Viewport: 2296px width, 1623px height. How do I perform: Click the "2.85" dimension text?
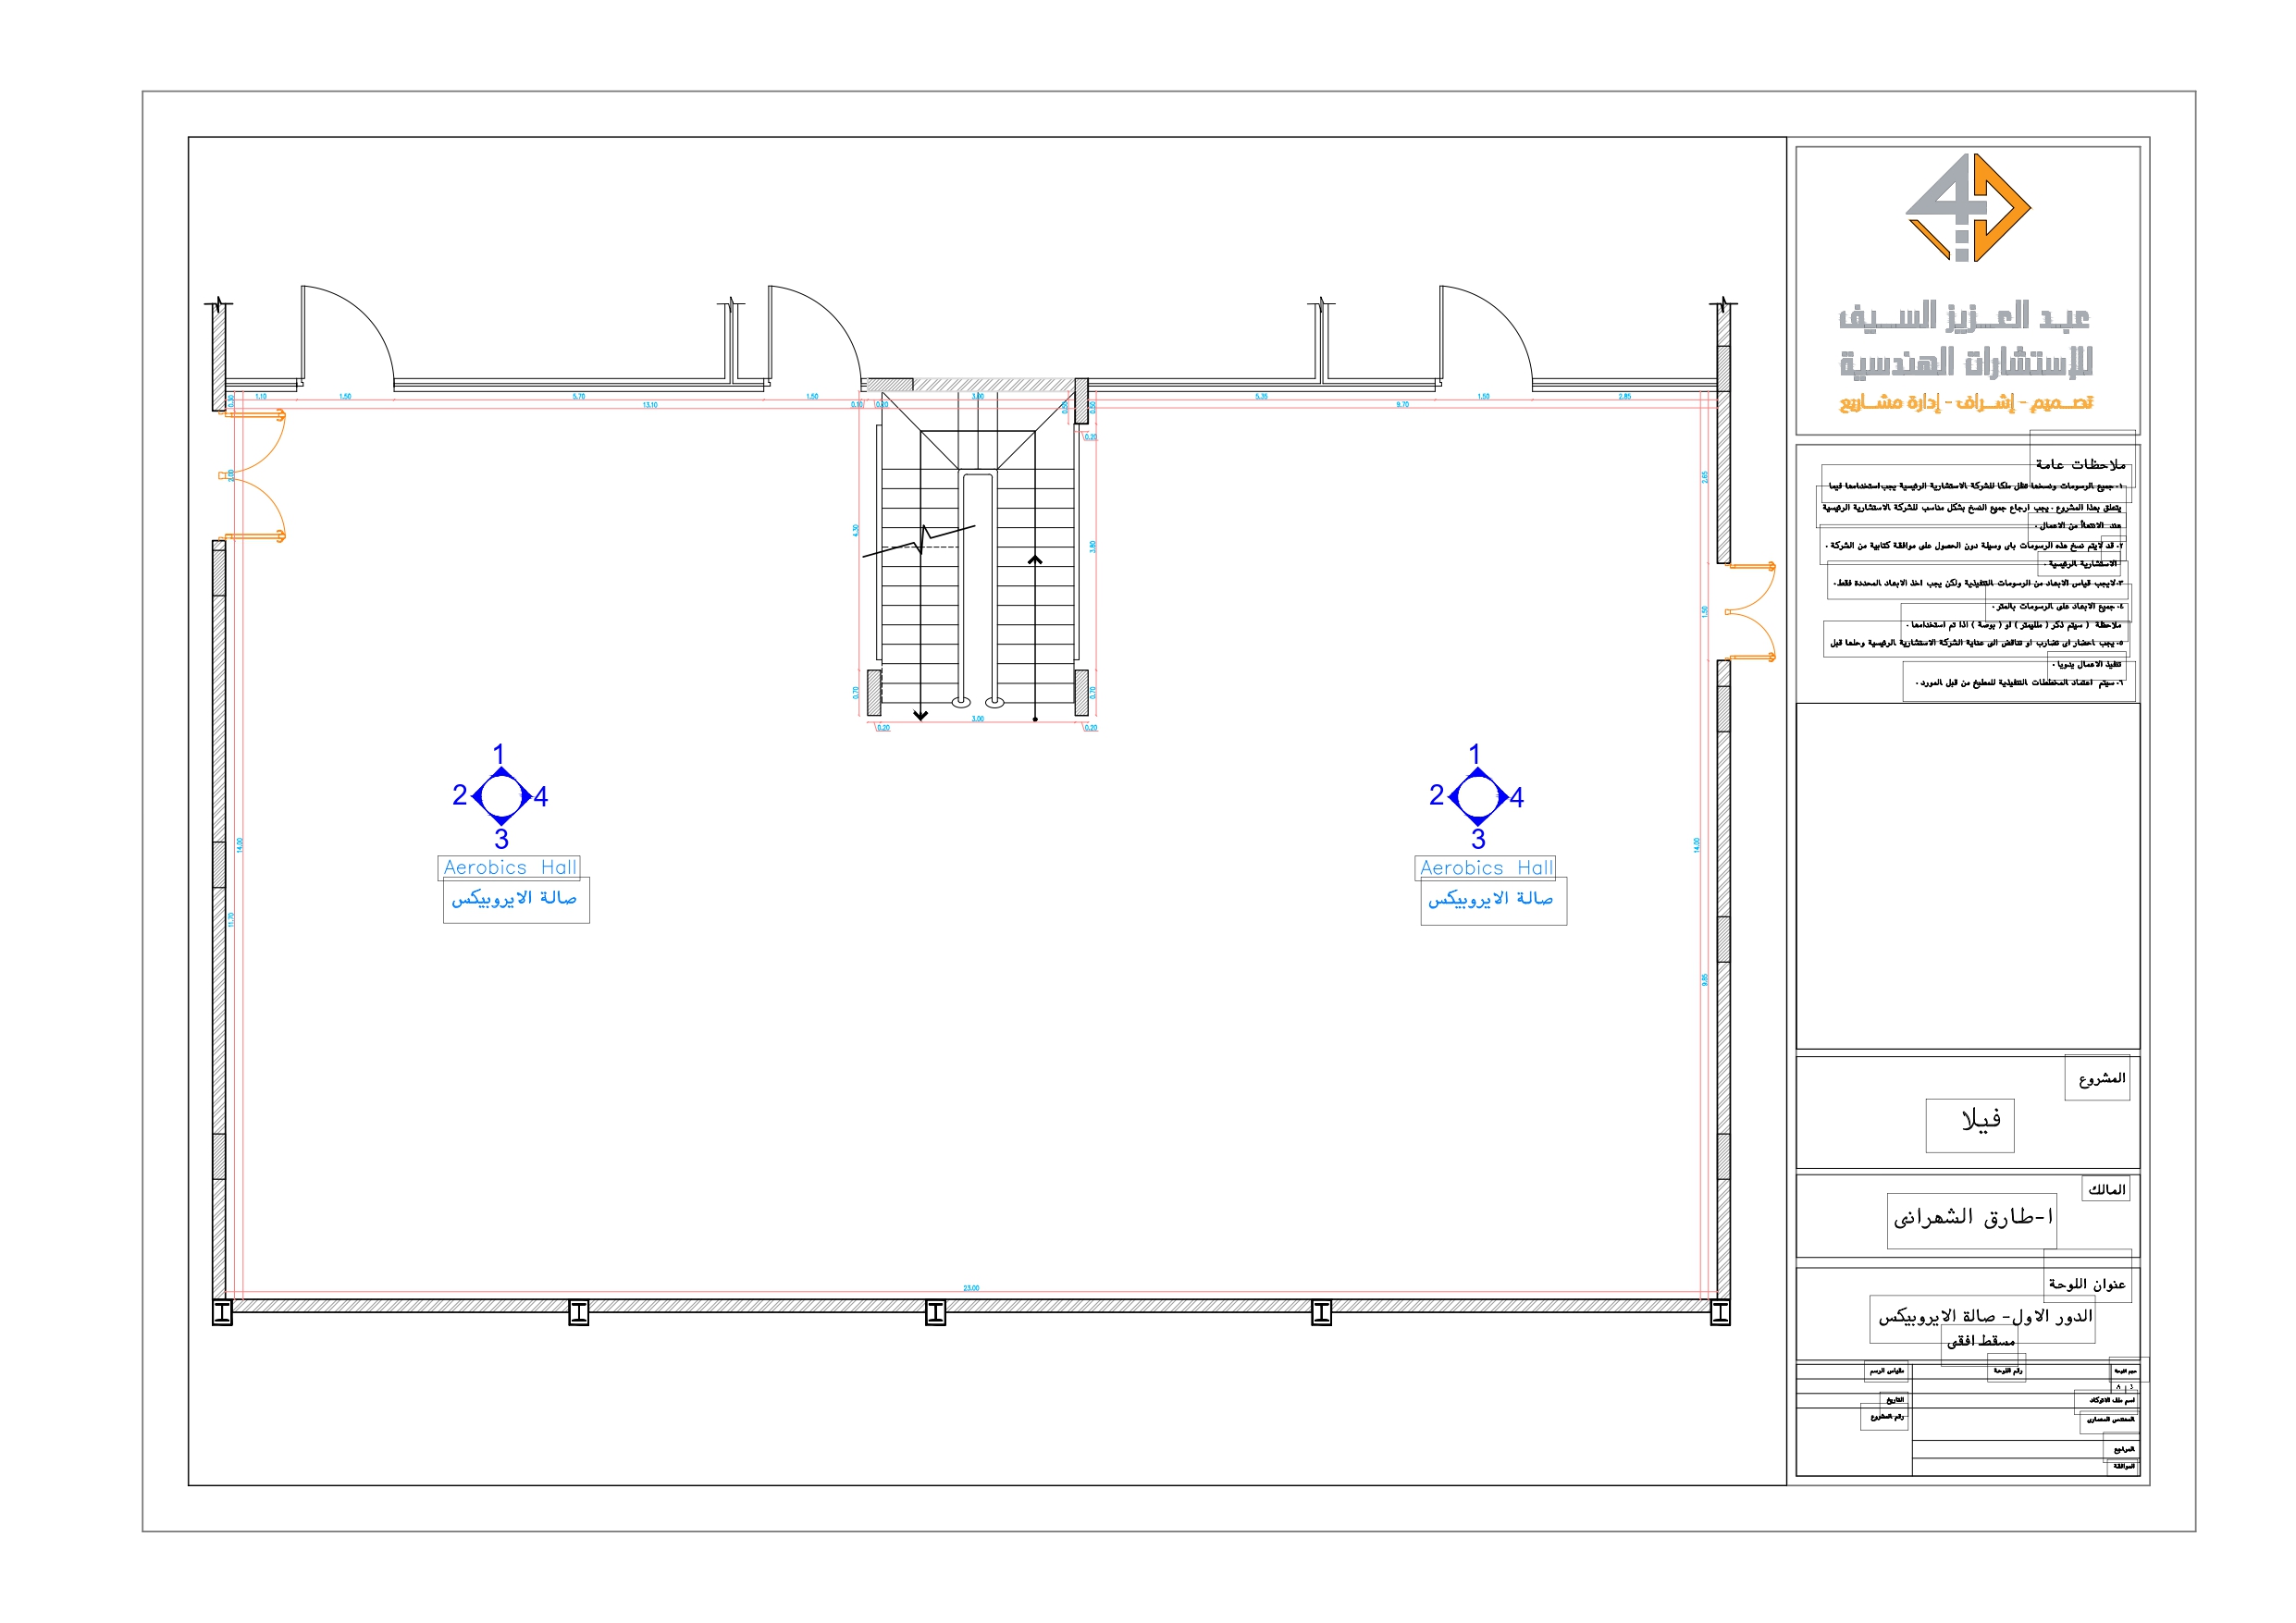tap(1625, 397)
